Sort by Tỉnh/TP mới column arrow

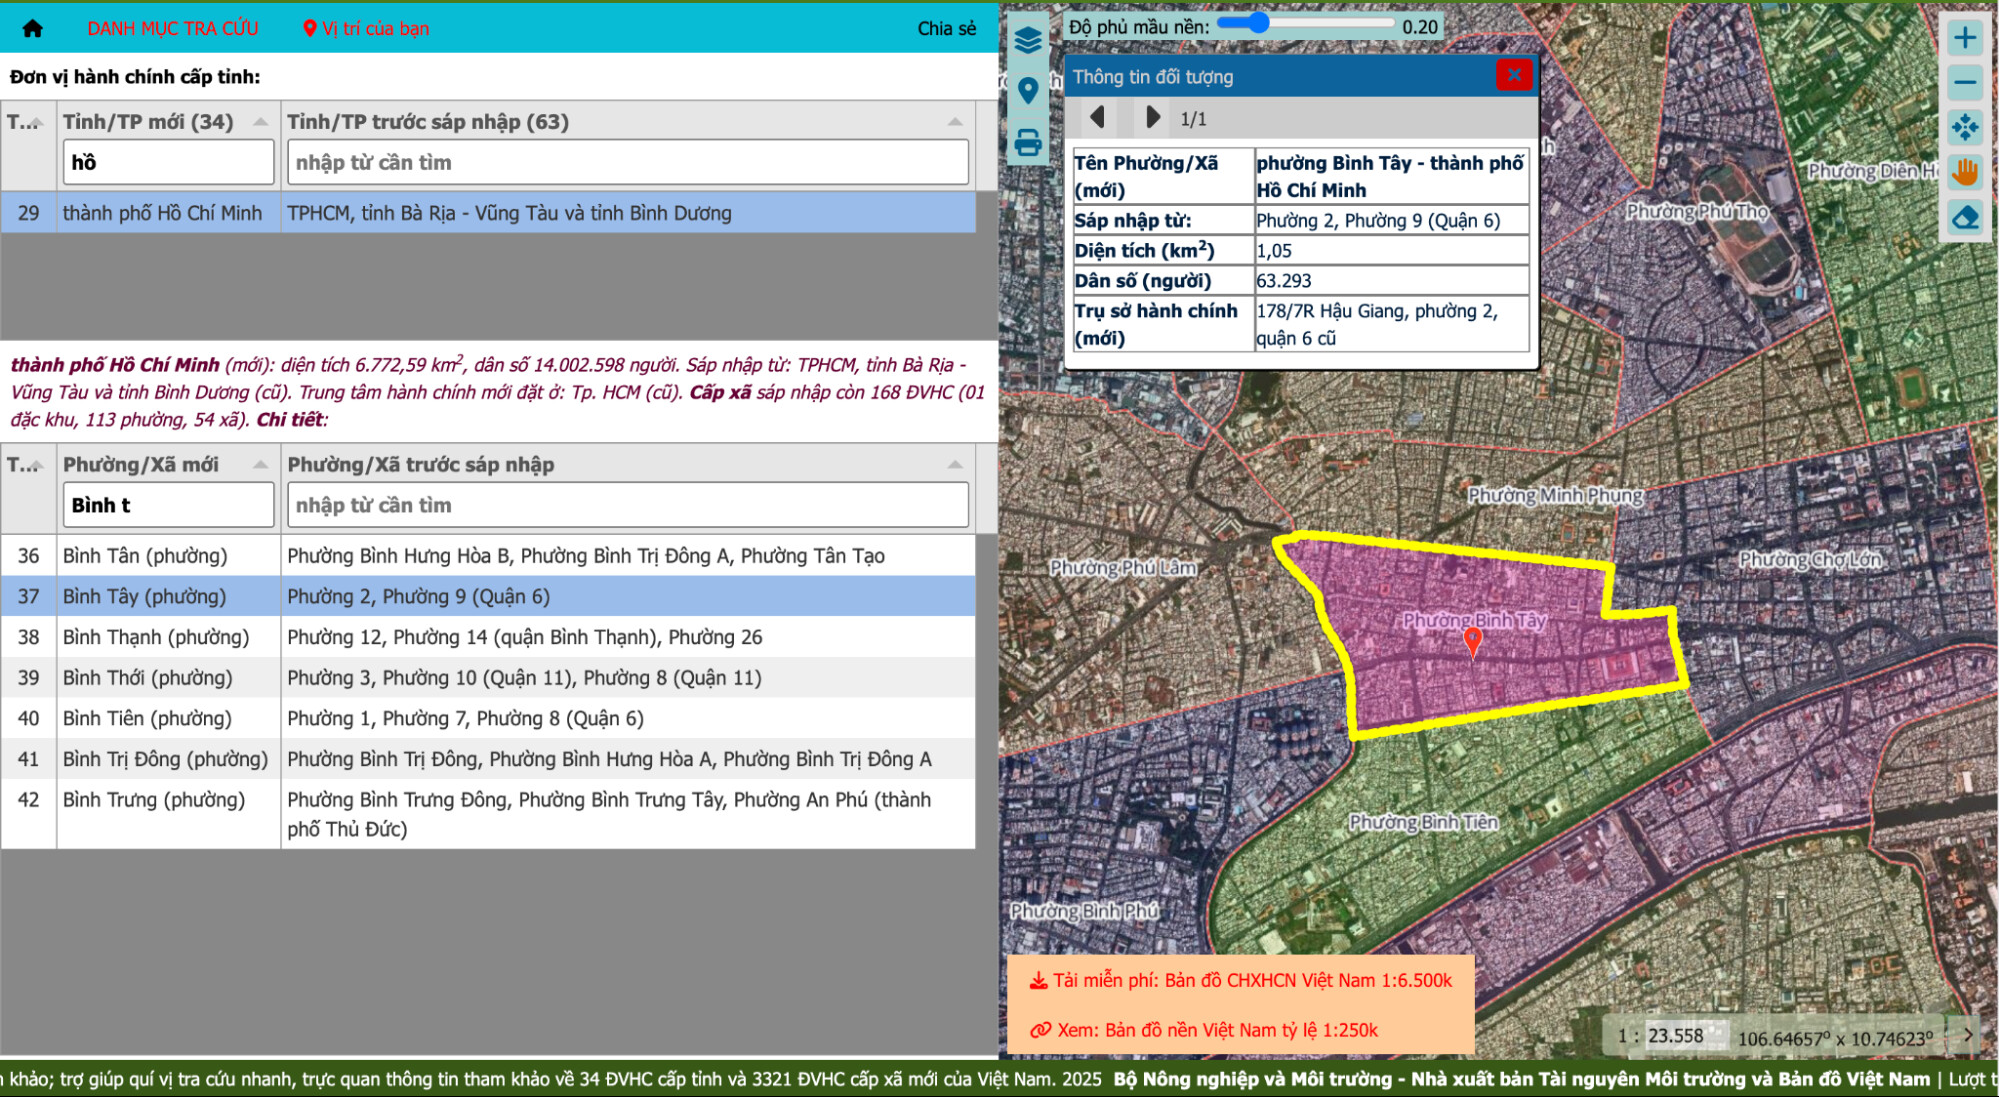click(260, 122)
